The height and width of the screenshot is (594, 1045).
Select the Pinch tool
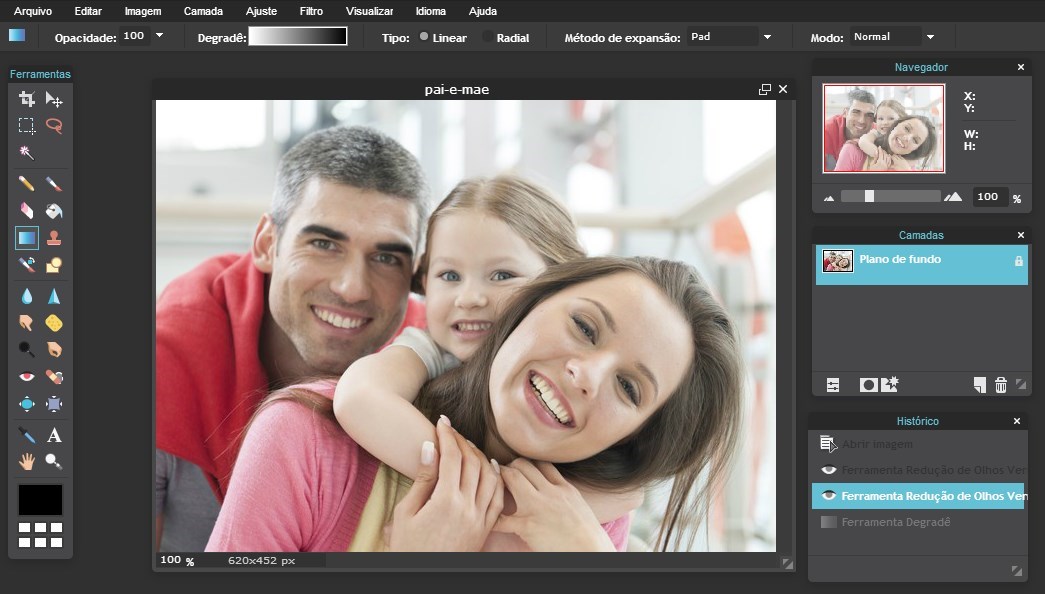54,403
